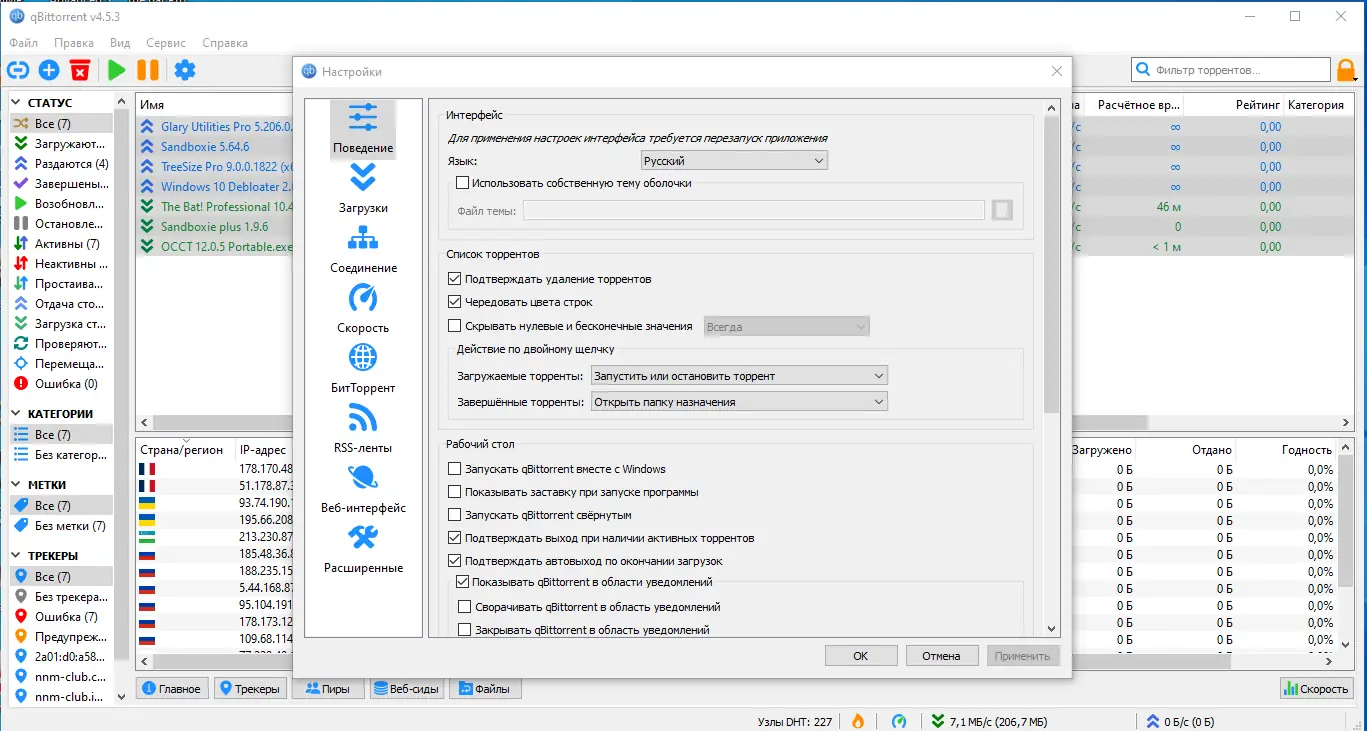
Task: Click the add torrent link icon in toolbar
Action: click(x=18, y=70)
